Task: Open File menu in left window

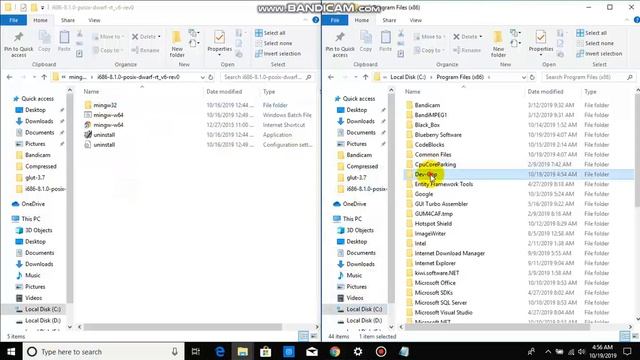Action: pyautogui.click(x=13, y=20)
